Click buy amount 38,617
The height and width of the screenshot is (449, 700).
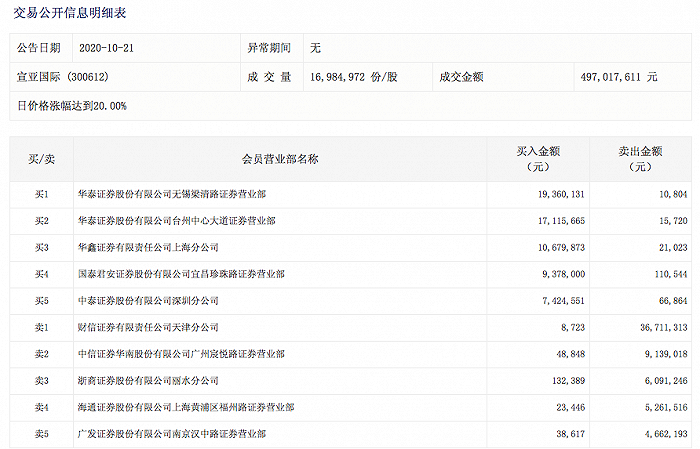571,434
